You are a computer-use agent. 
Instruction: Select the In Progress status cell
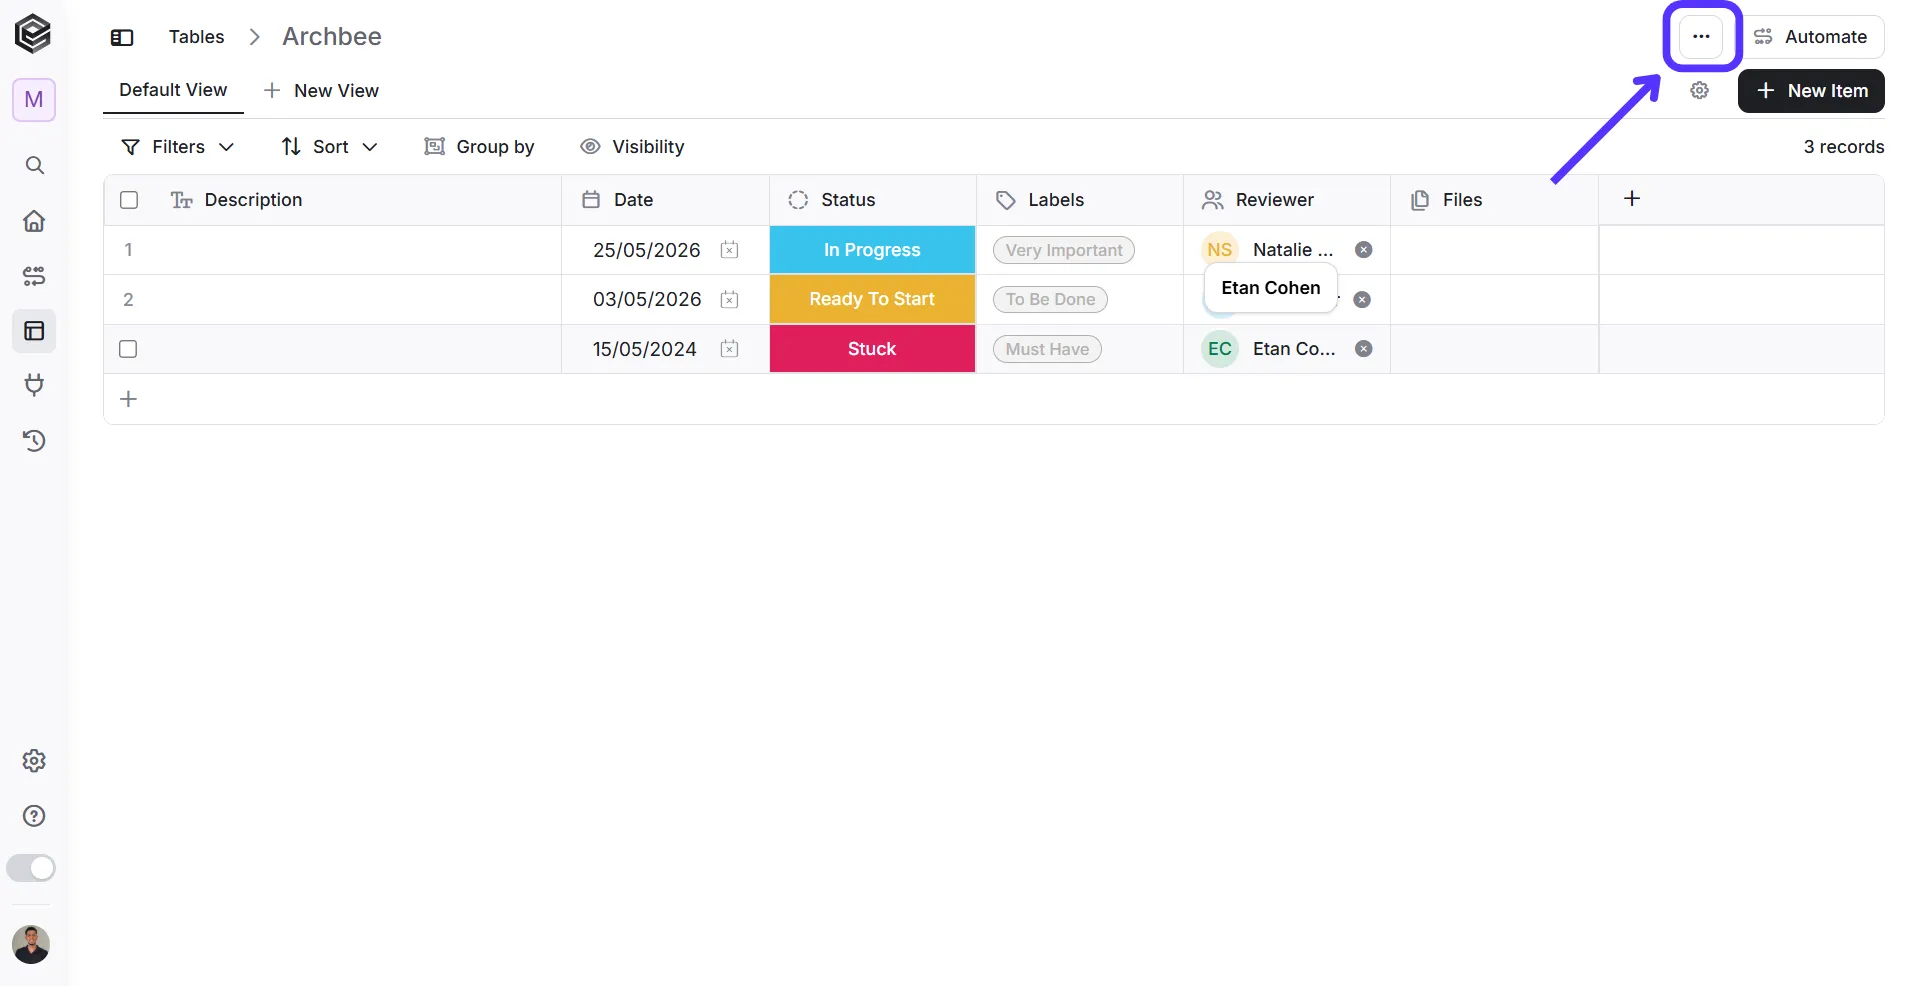tap(872, 250)
